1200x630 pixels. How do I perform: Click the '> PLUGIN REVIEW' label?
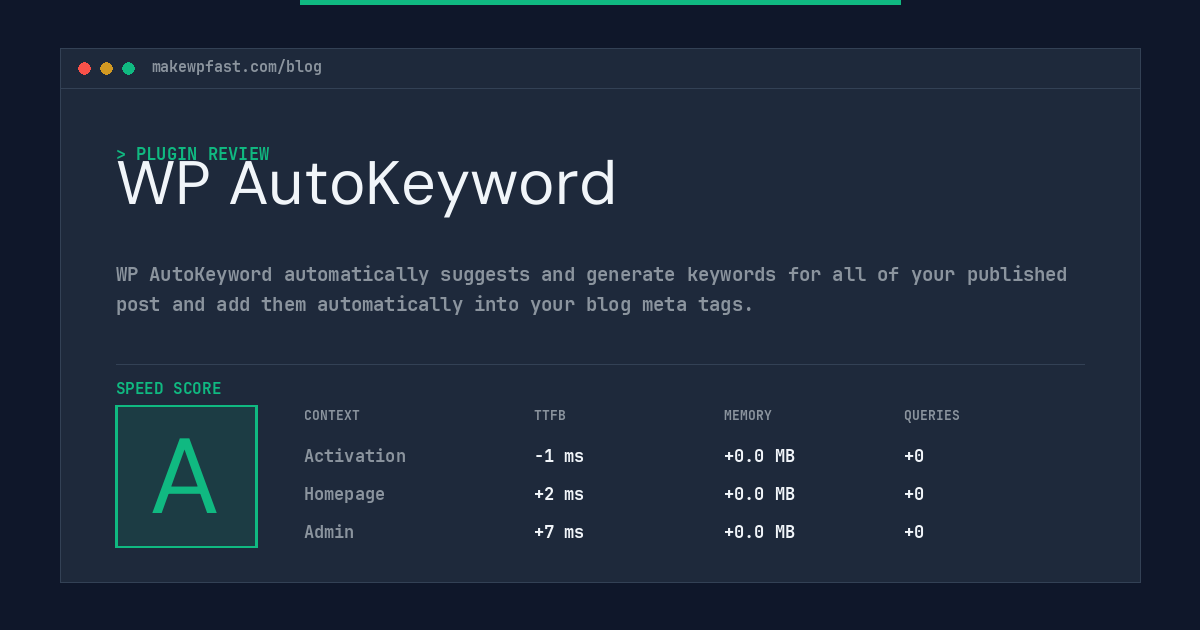coord(193,154)
